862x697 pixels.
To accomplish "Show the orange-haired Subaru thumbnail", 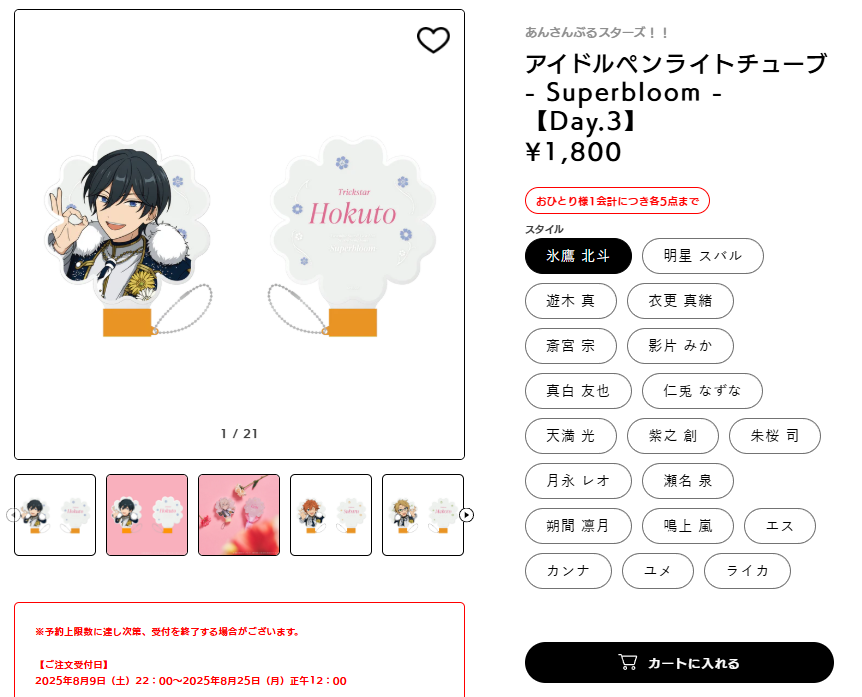I will click(x=331, y=515).
